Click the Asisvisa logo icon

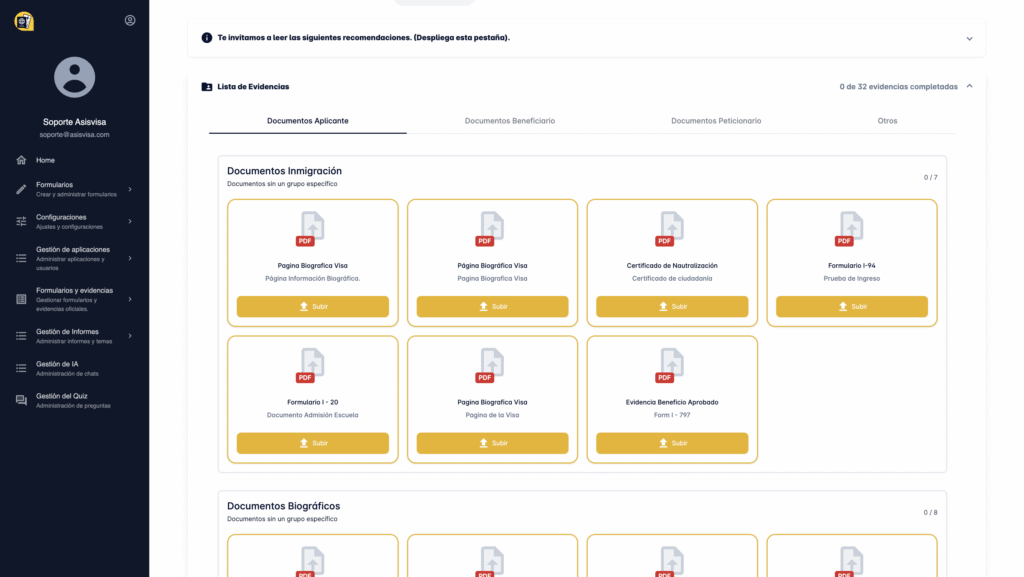pos(24,21)
